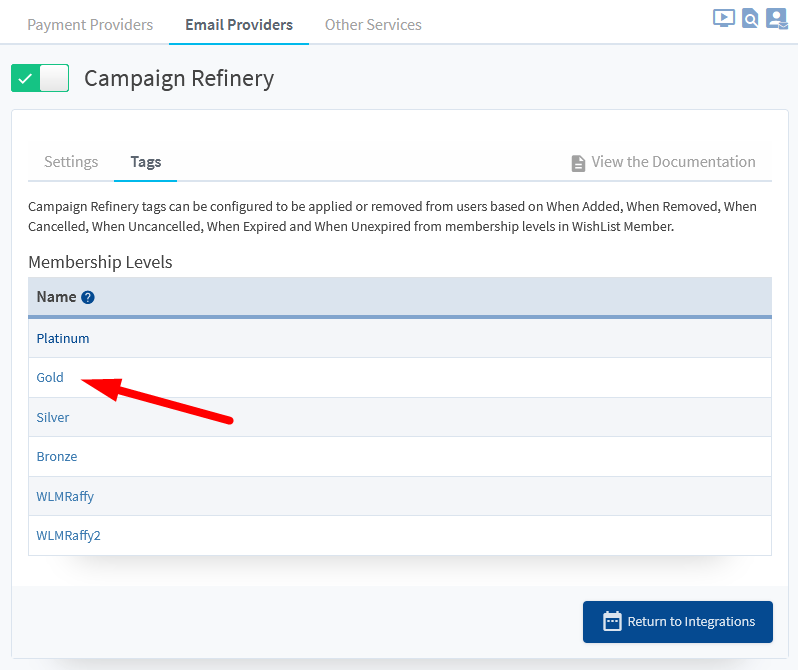
Task: Click the Return to Integrations button
Action: (677, 622)
